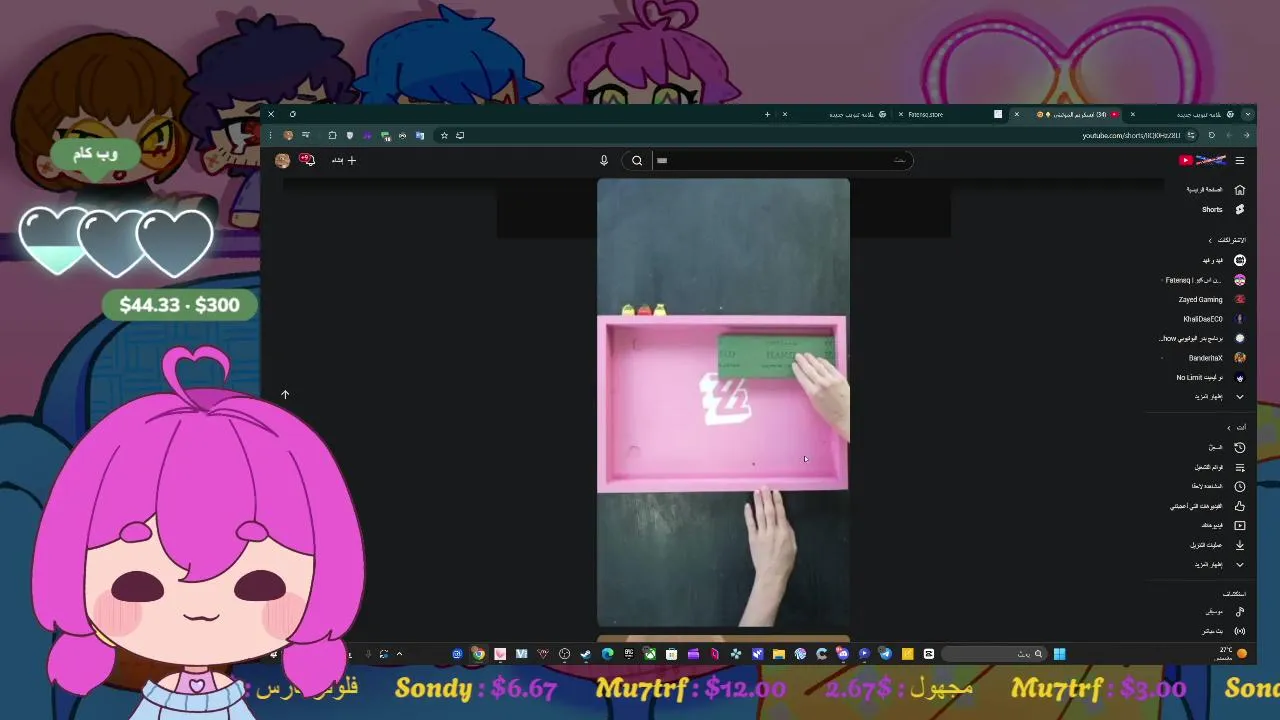Open the Music explore icon

1240,612
